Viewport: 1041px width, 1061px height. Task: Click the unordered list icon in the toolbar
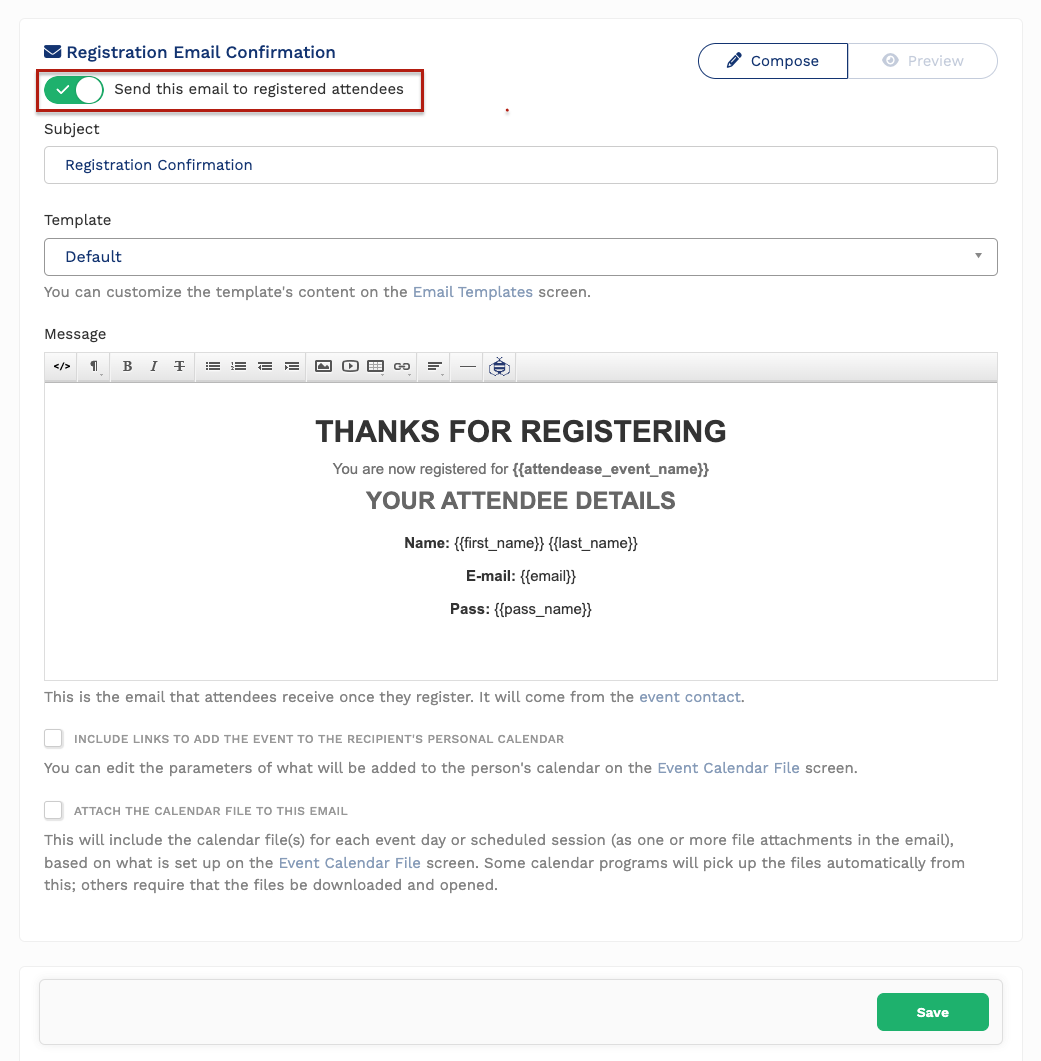click(213, 366)
